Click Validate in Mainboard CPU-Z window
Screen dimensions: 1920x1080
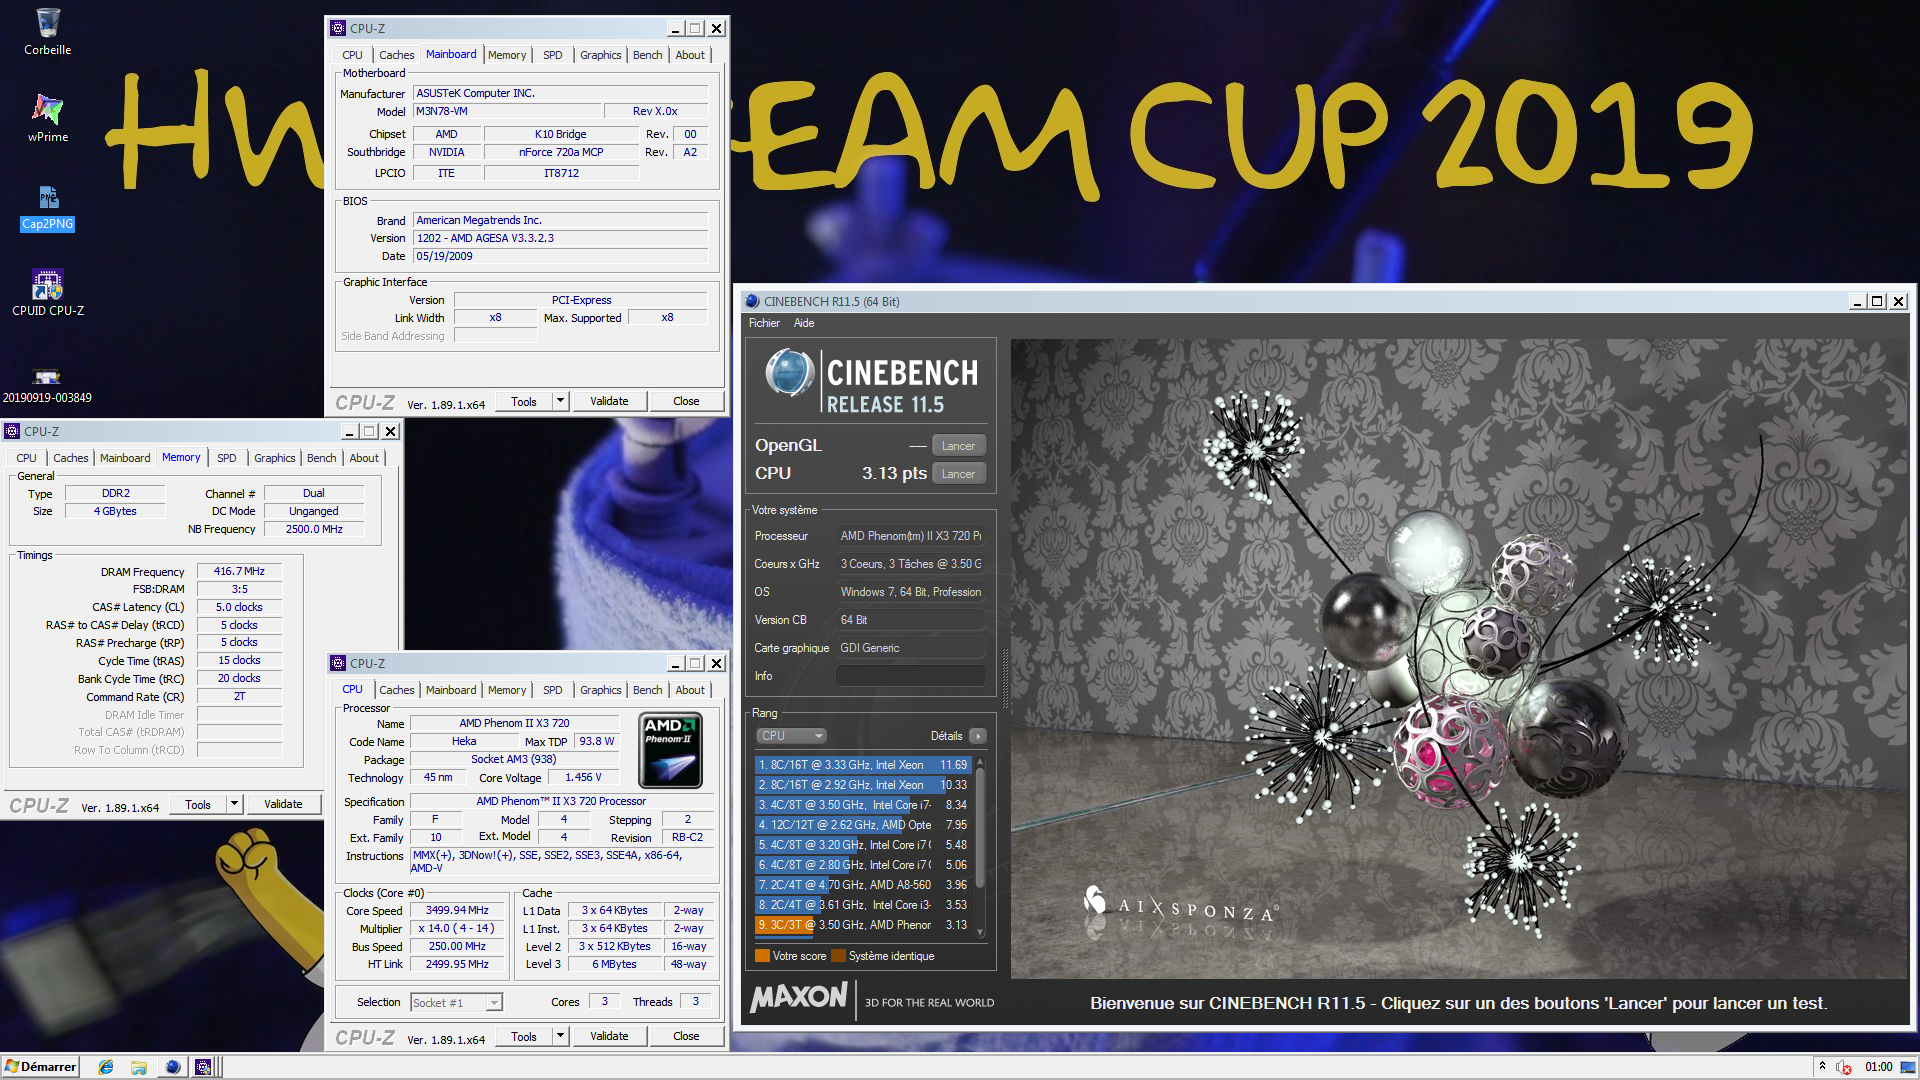pos(609,401)
